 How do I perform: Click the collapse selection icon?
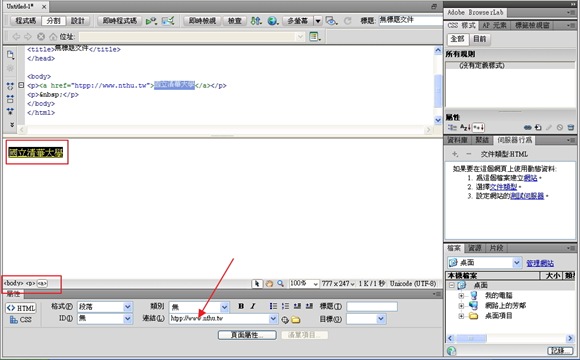(x=10, y=99)
